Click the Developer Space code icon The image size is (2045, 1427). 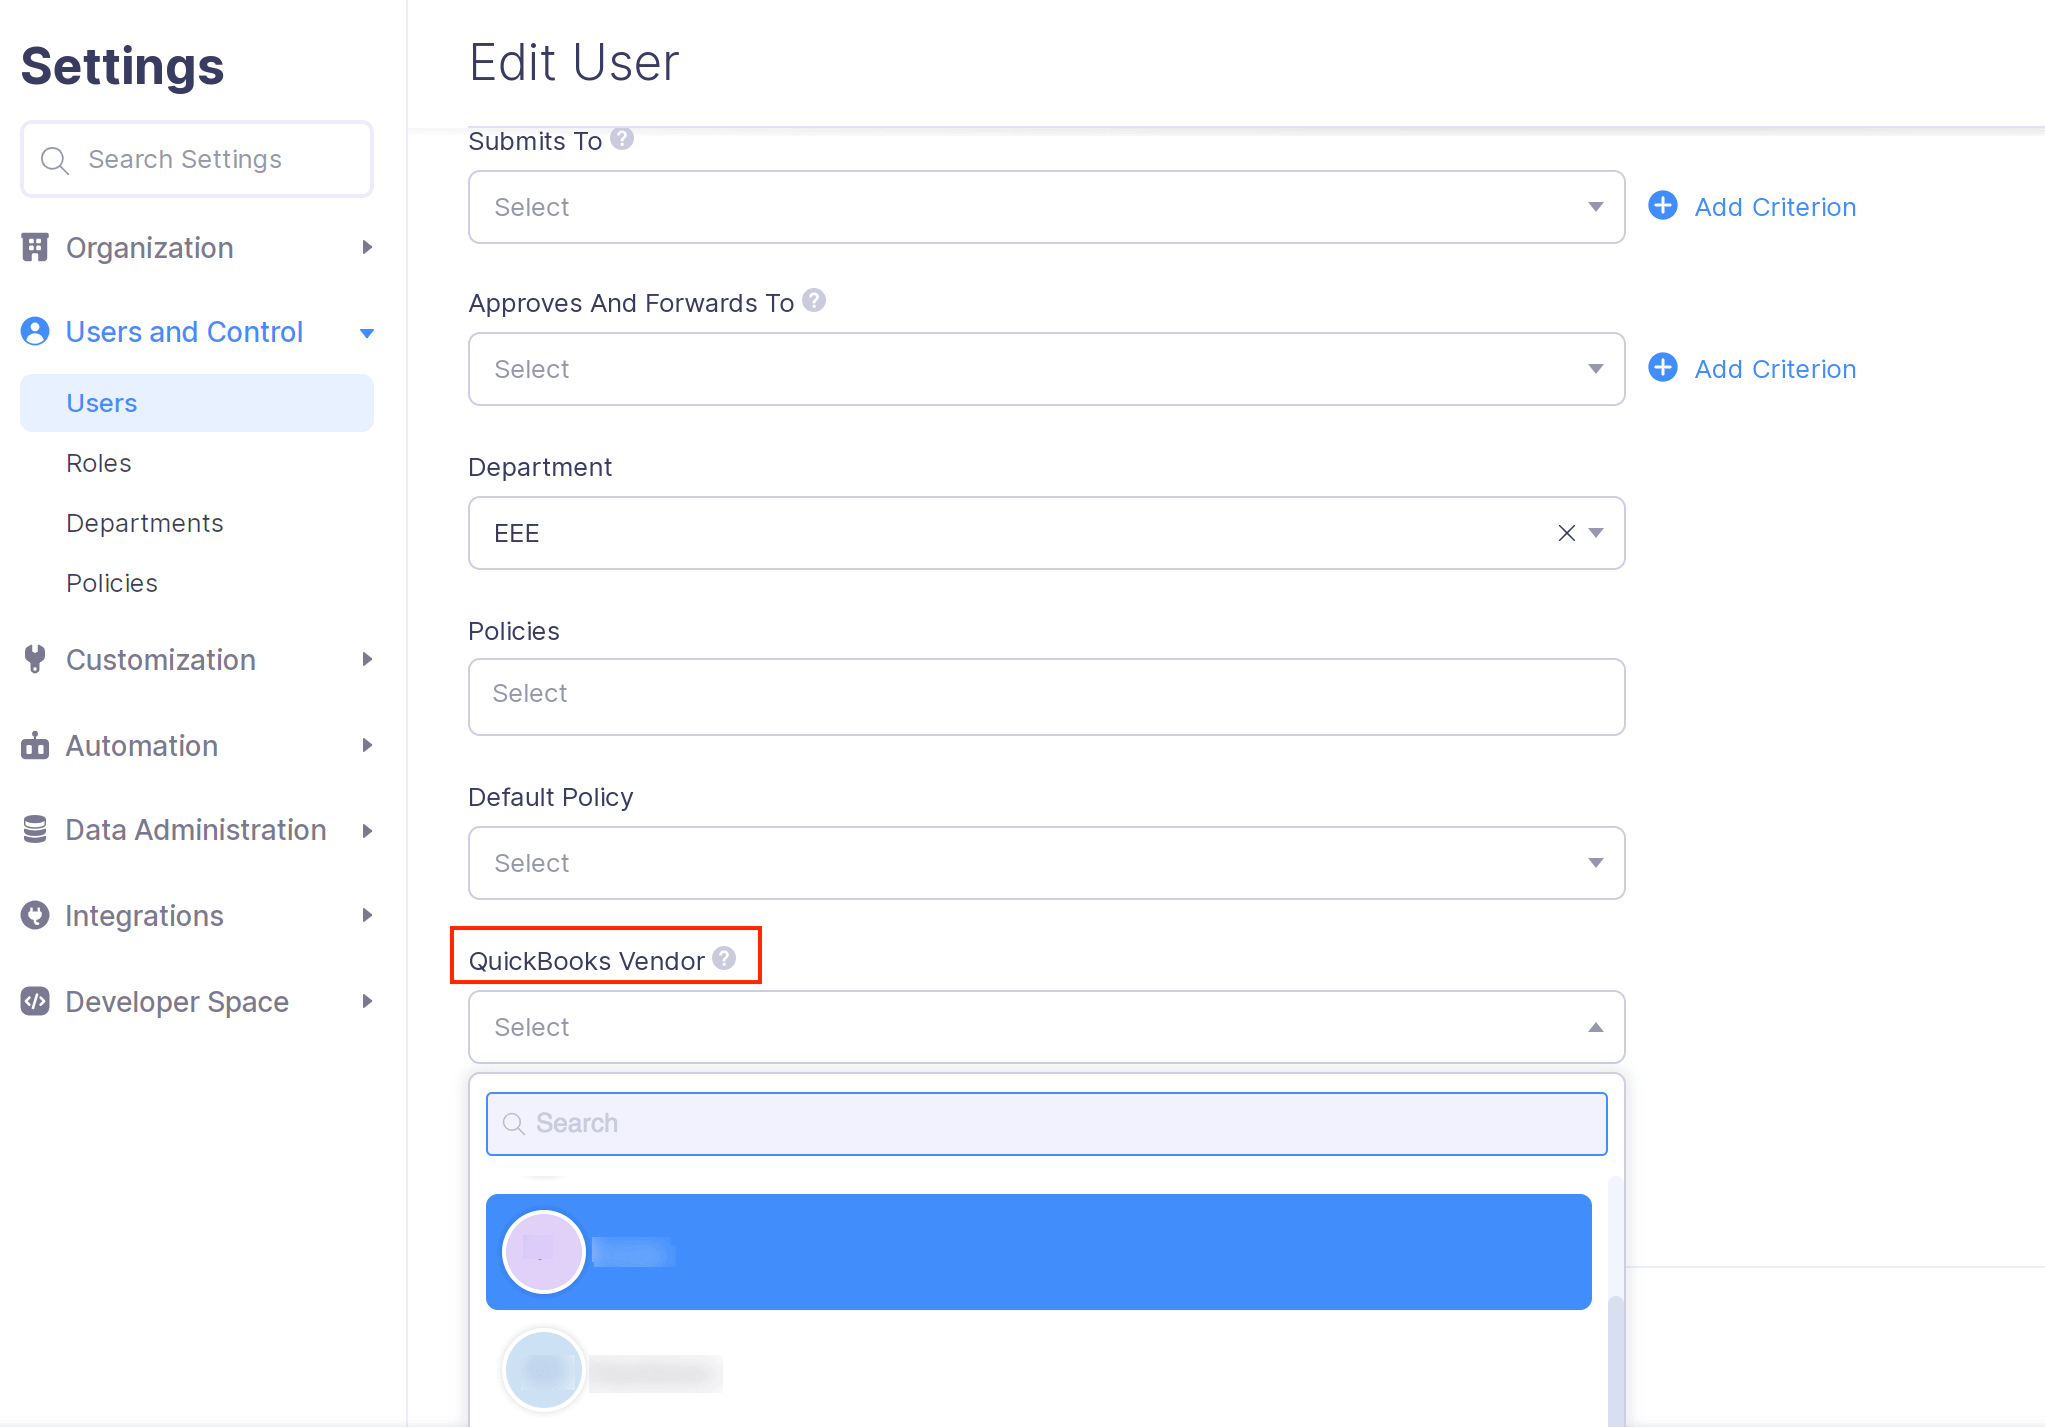(35, 1001)
